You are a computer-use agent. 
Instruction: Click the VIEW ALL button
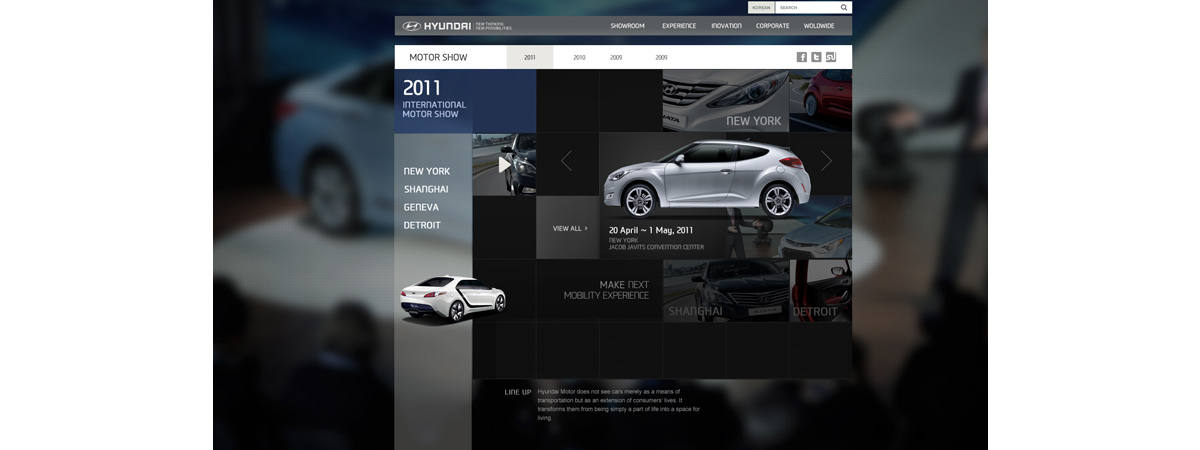coord(568,228)
